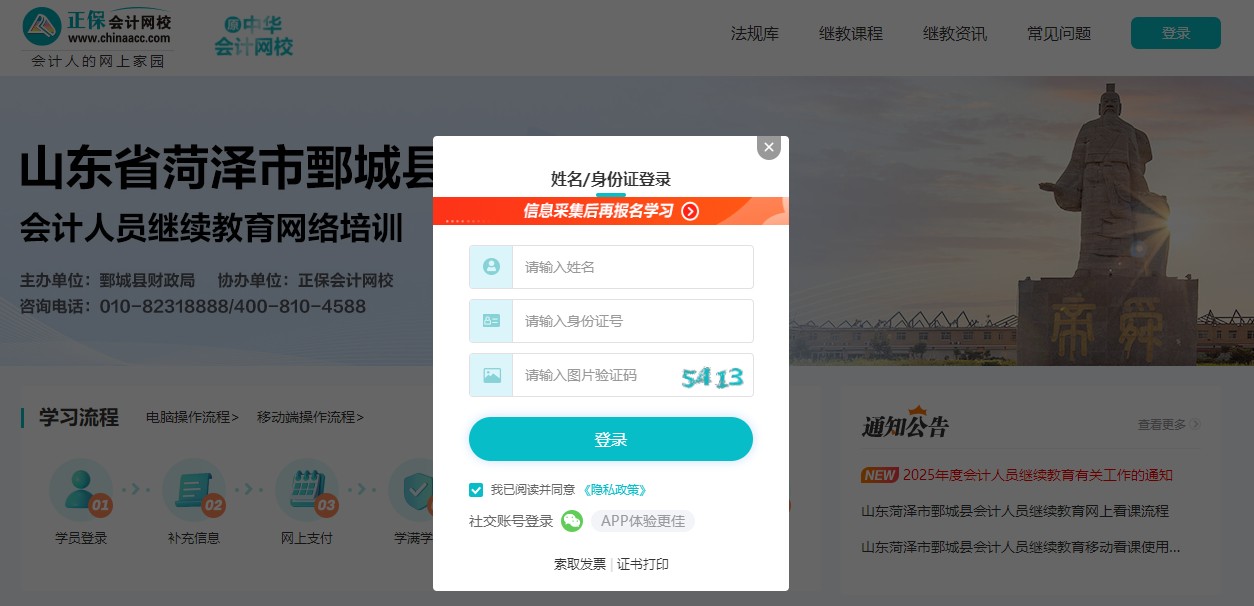Uncheck the 我已阅读并同意 agreement checkbox
The width and height of the screenshot is (1254, 606).
pyautogui.click(x=476, y=490)
